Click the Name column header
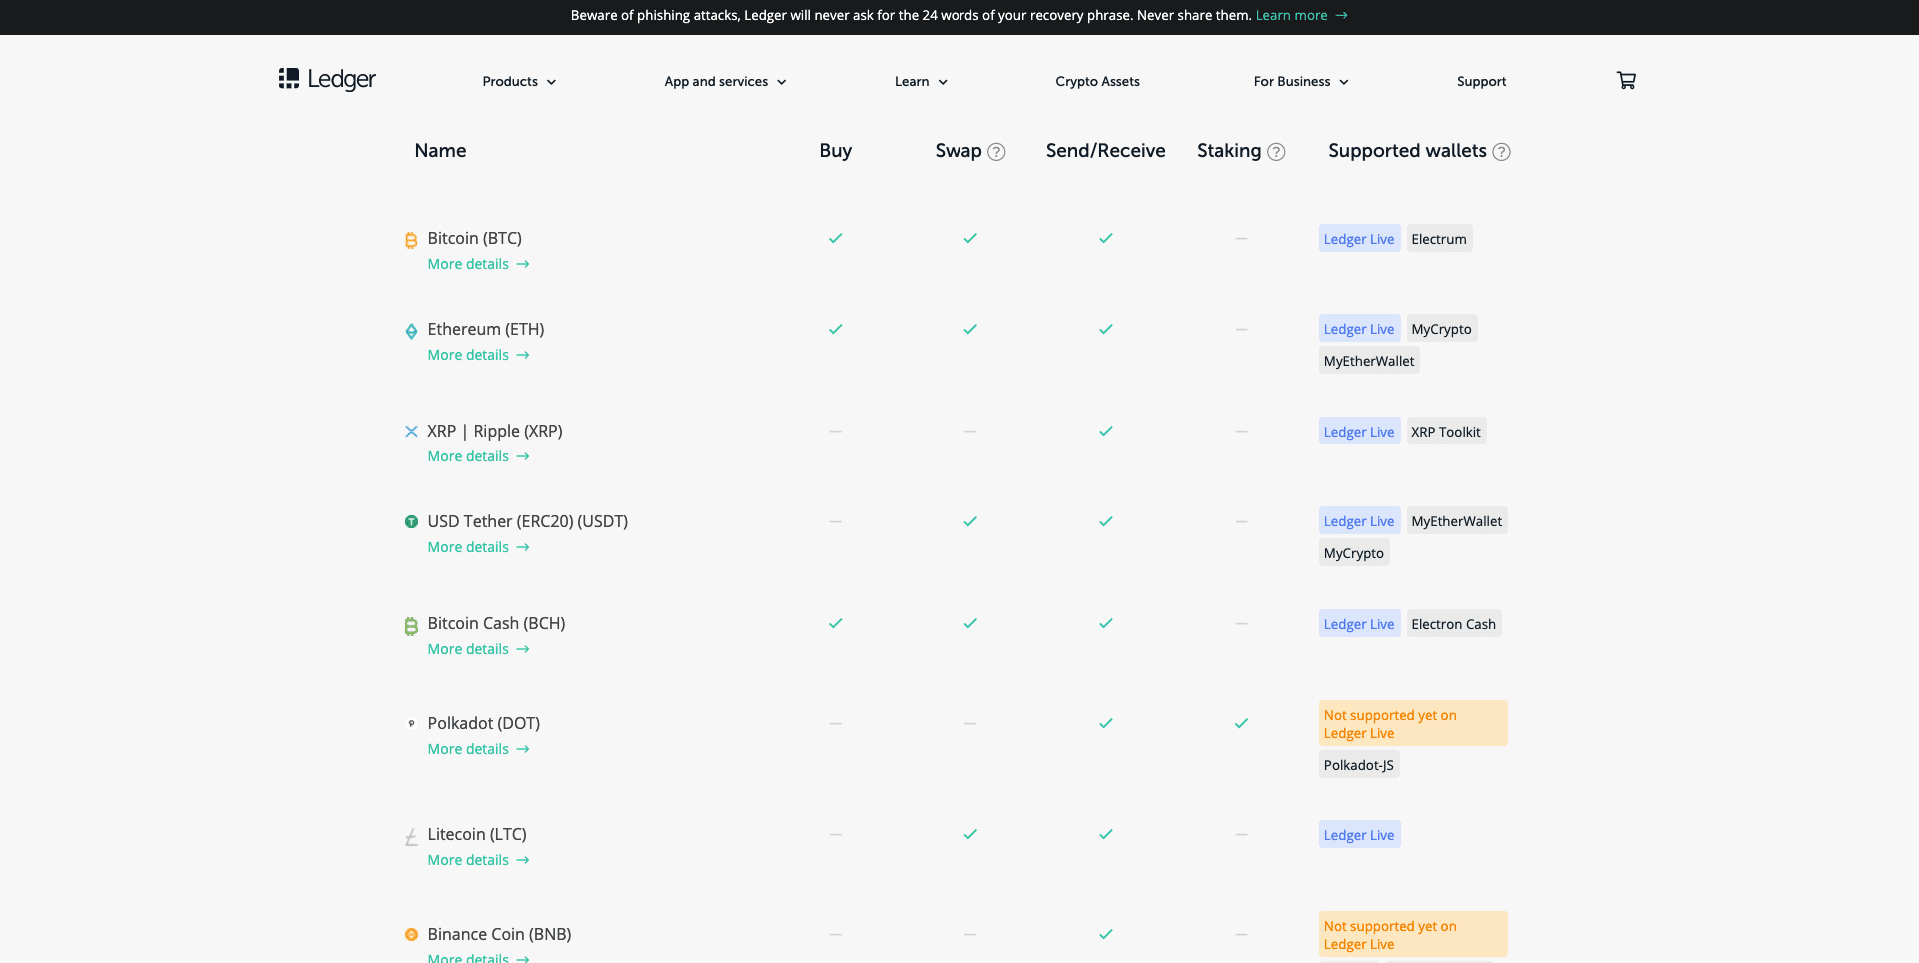Screen dimensions: 1919x963 click(x=440, y=151)
